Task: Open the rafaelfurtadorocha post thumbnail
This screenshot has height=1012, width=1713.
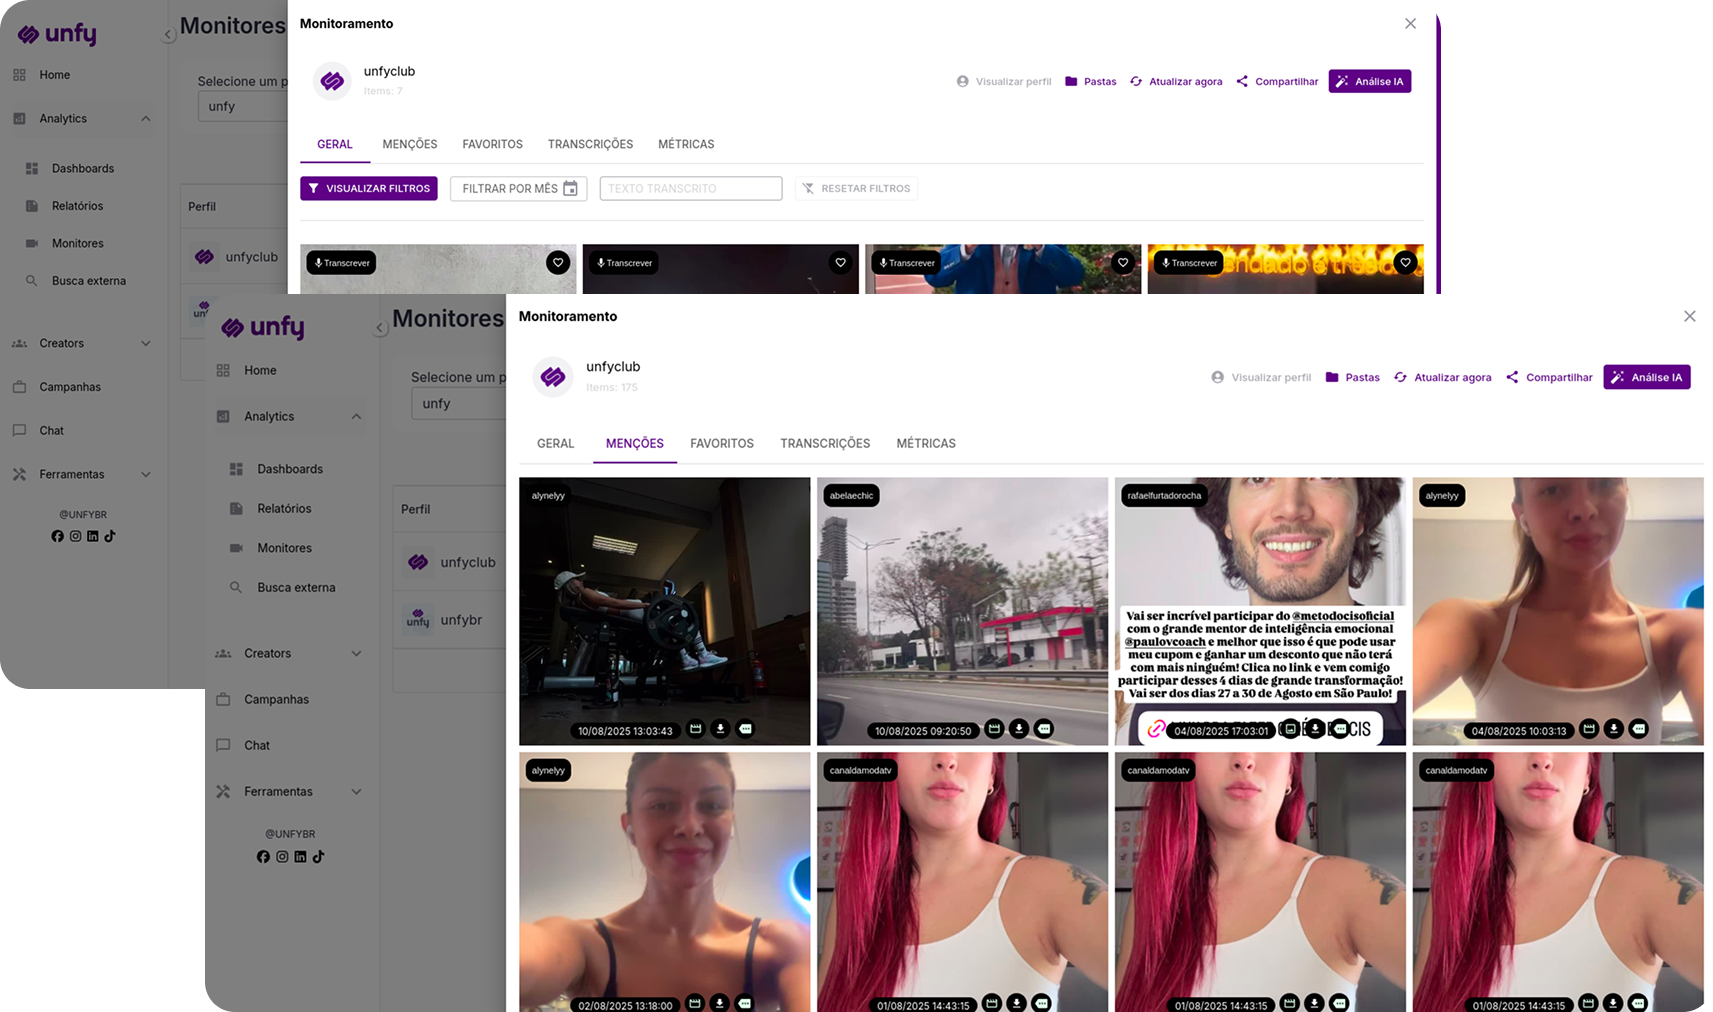Action: (x=1260, y=611)
